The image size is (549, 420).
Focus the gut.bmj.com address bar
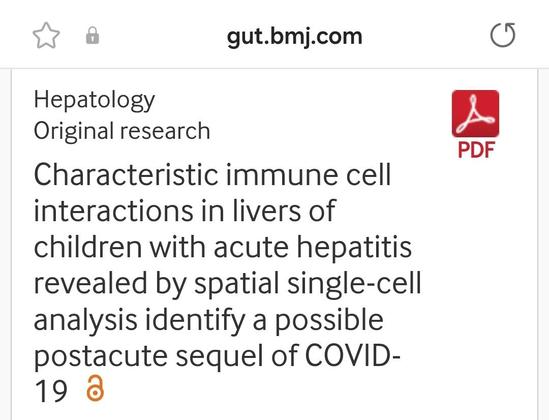(294, 36)
